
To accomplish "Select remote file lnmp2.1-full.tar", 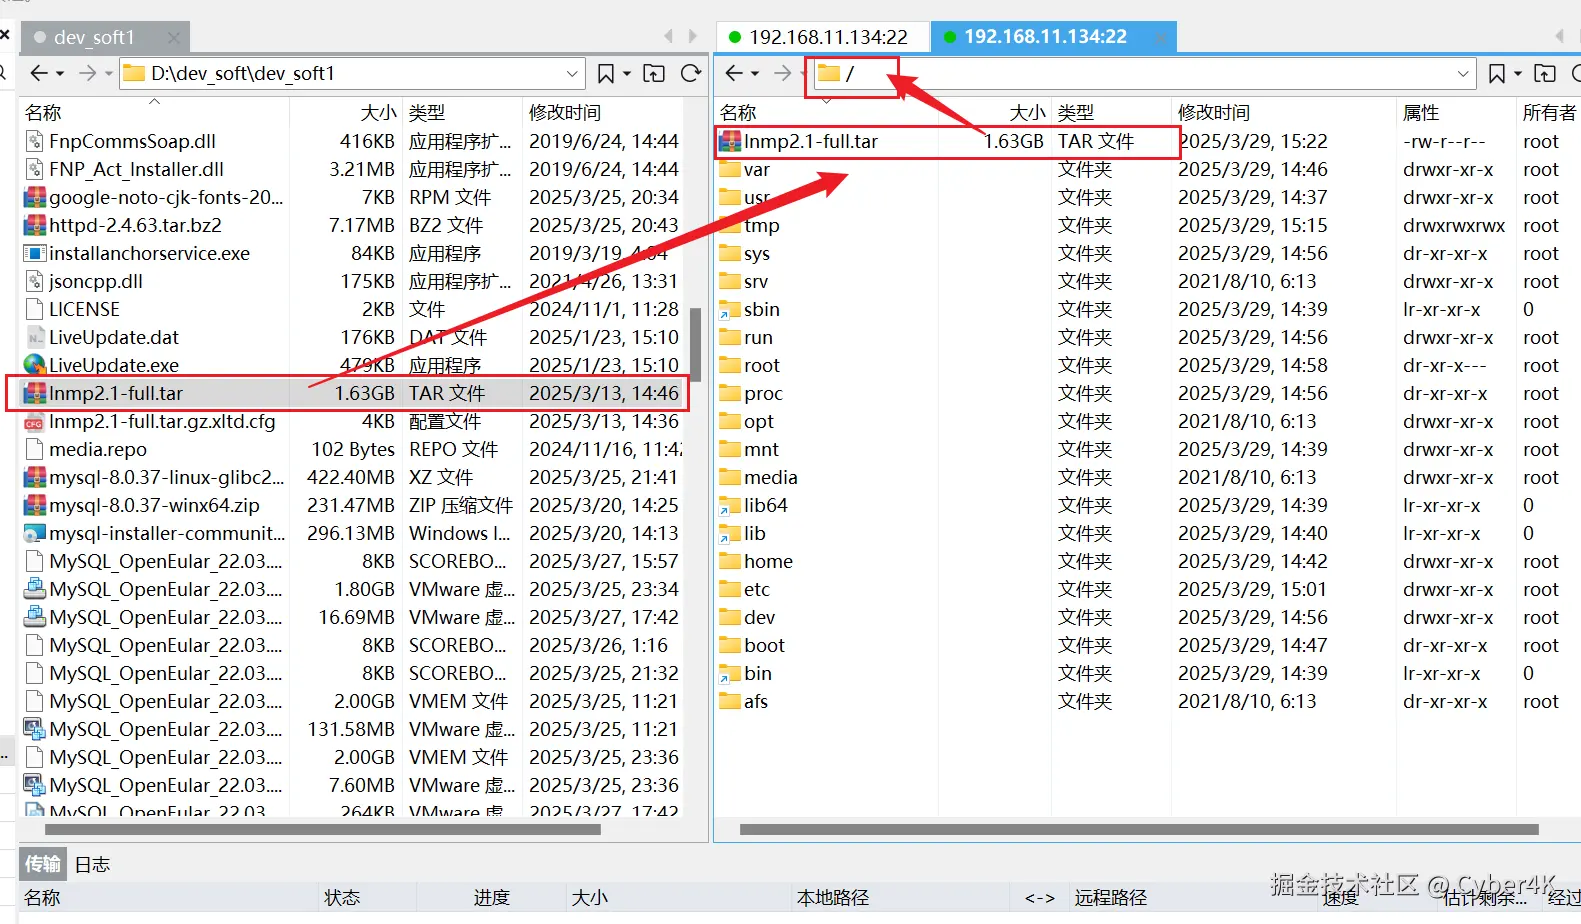I will point(946,141).
